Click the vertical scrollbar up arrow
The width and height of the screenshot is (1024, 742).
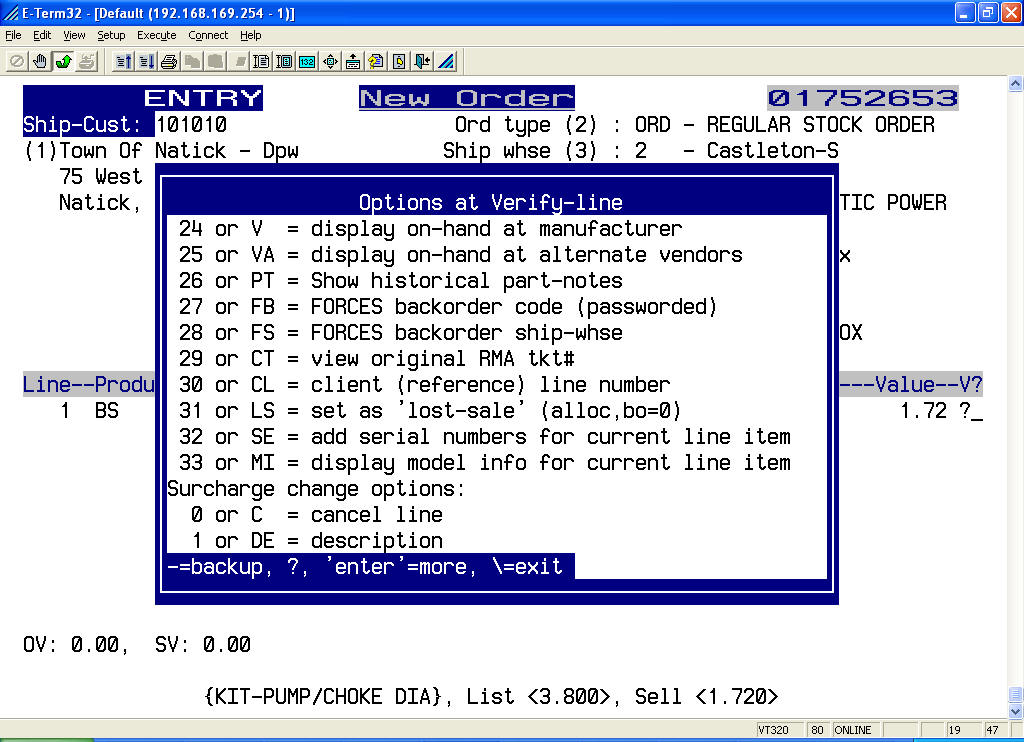tap(1016, 84)
